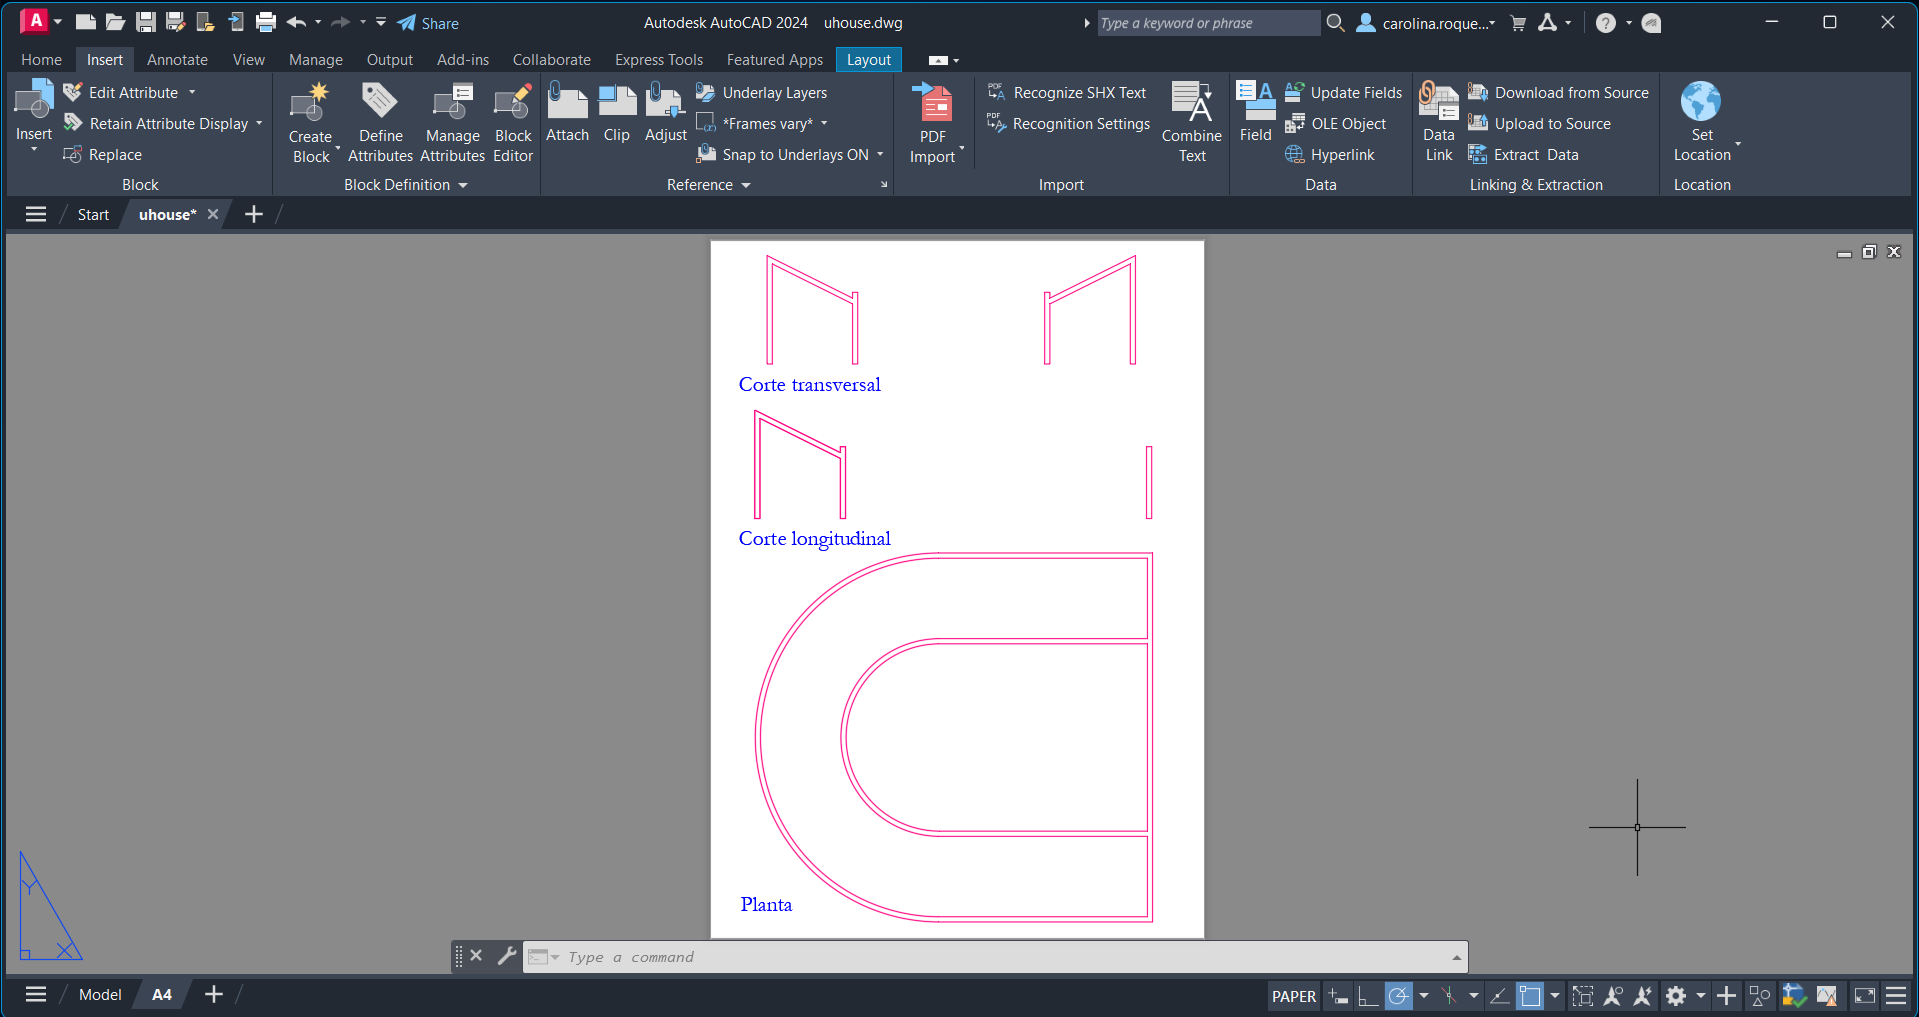Switch to the Start file tab
The height and width of the screenshot is (1017, 1919).
click(93, 215)
